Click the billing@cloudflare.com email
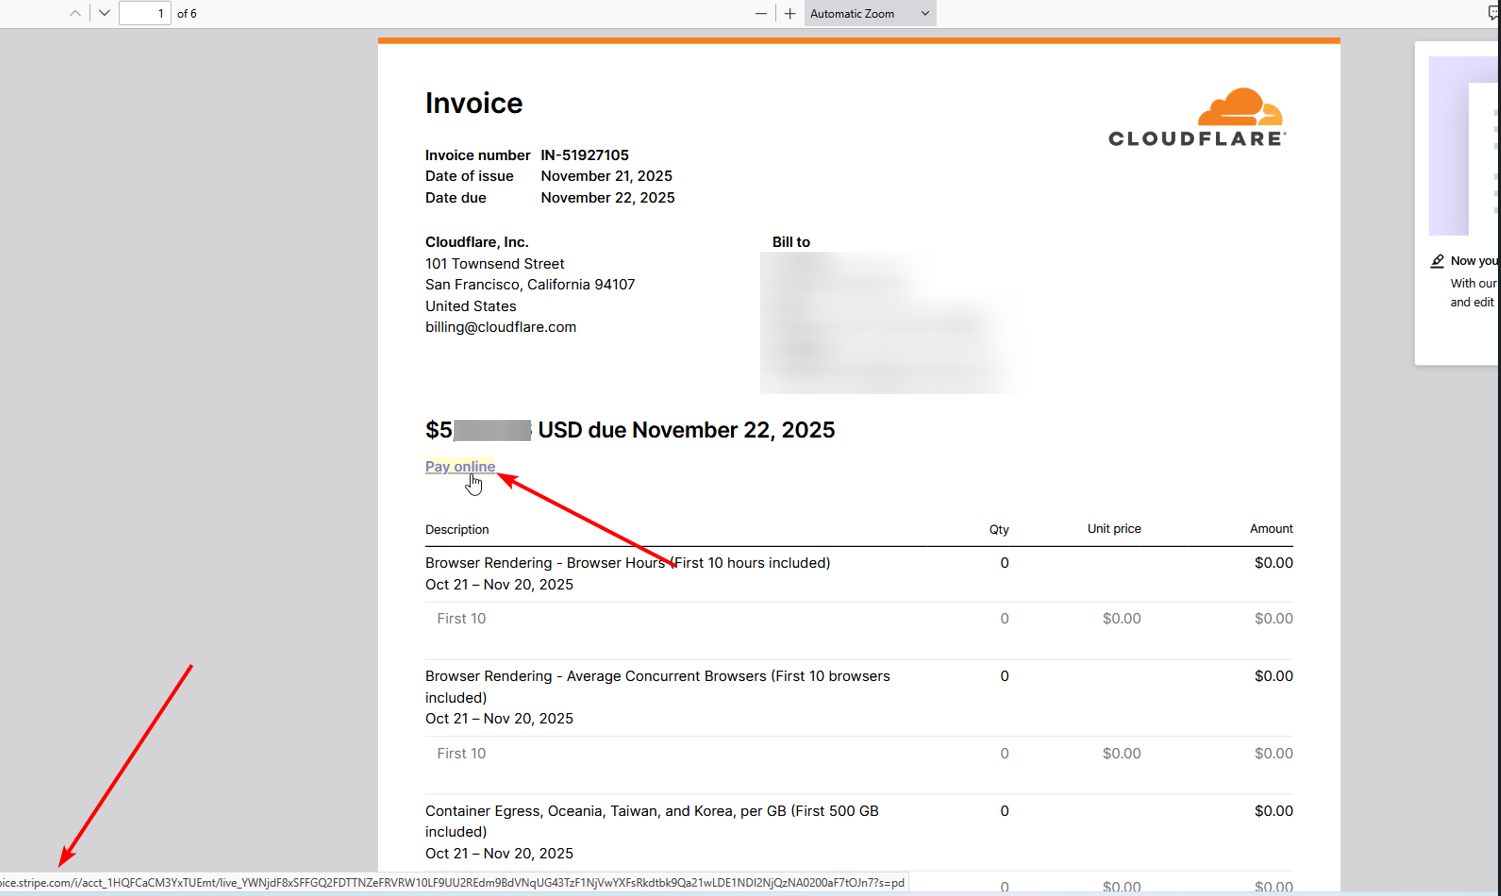 501,327
